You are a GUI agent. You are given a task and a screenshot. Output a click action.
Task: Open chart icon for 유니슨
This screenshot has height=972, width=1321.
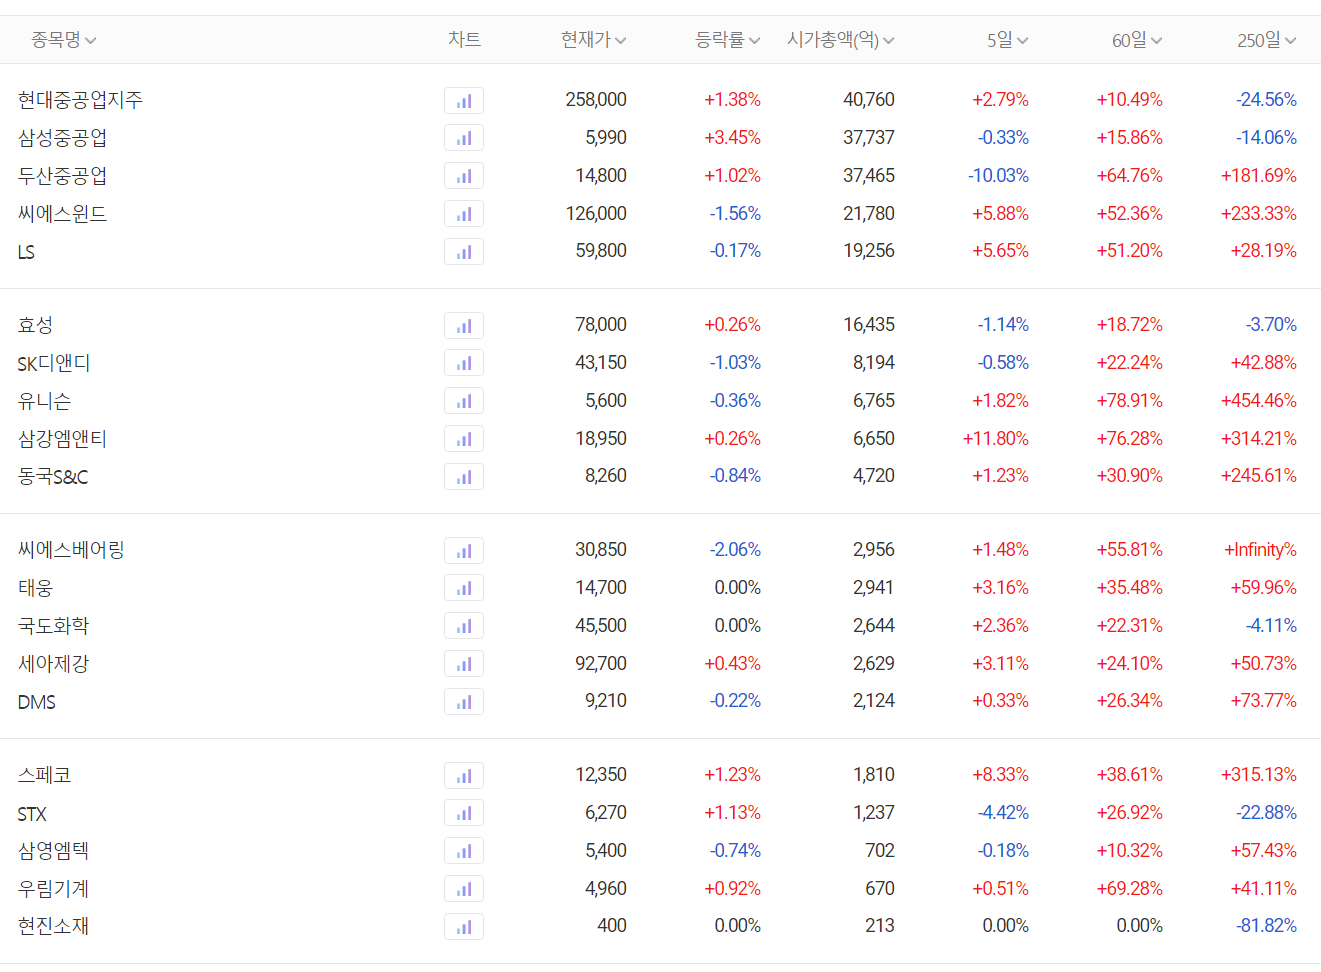tap(464, 401)
